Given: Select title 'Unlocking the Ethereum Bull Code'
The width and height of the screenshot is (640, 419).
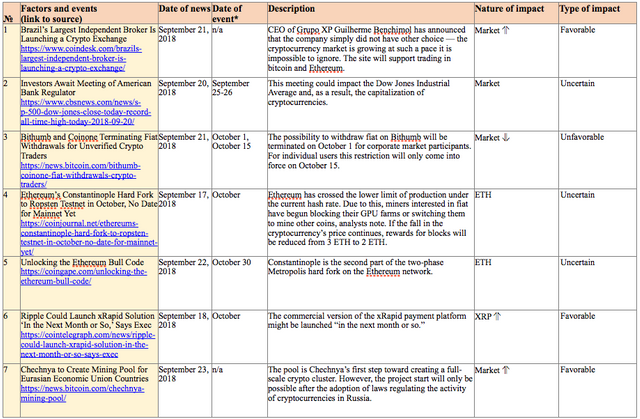Looking at the screenshot, I should click(82, 262).
